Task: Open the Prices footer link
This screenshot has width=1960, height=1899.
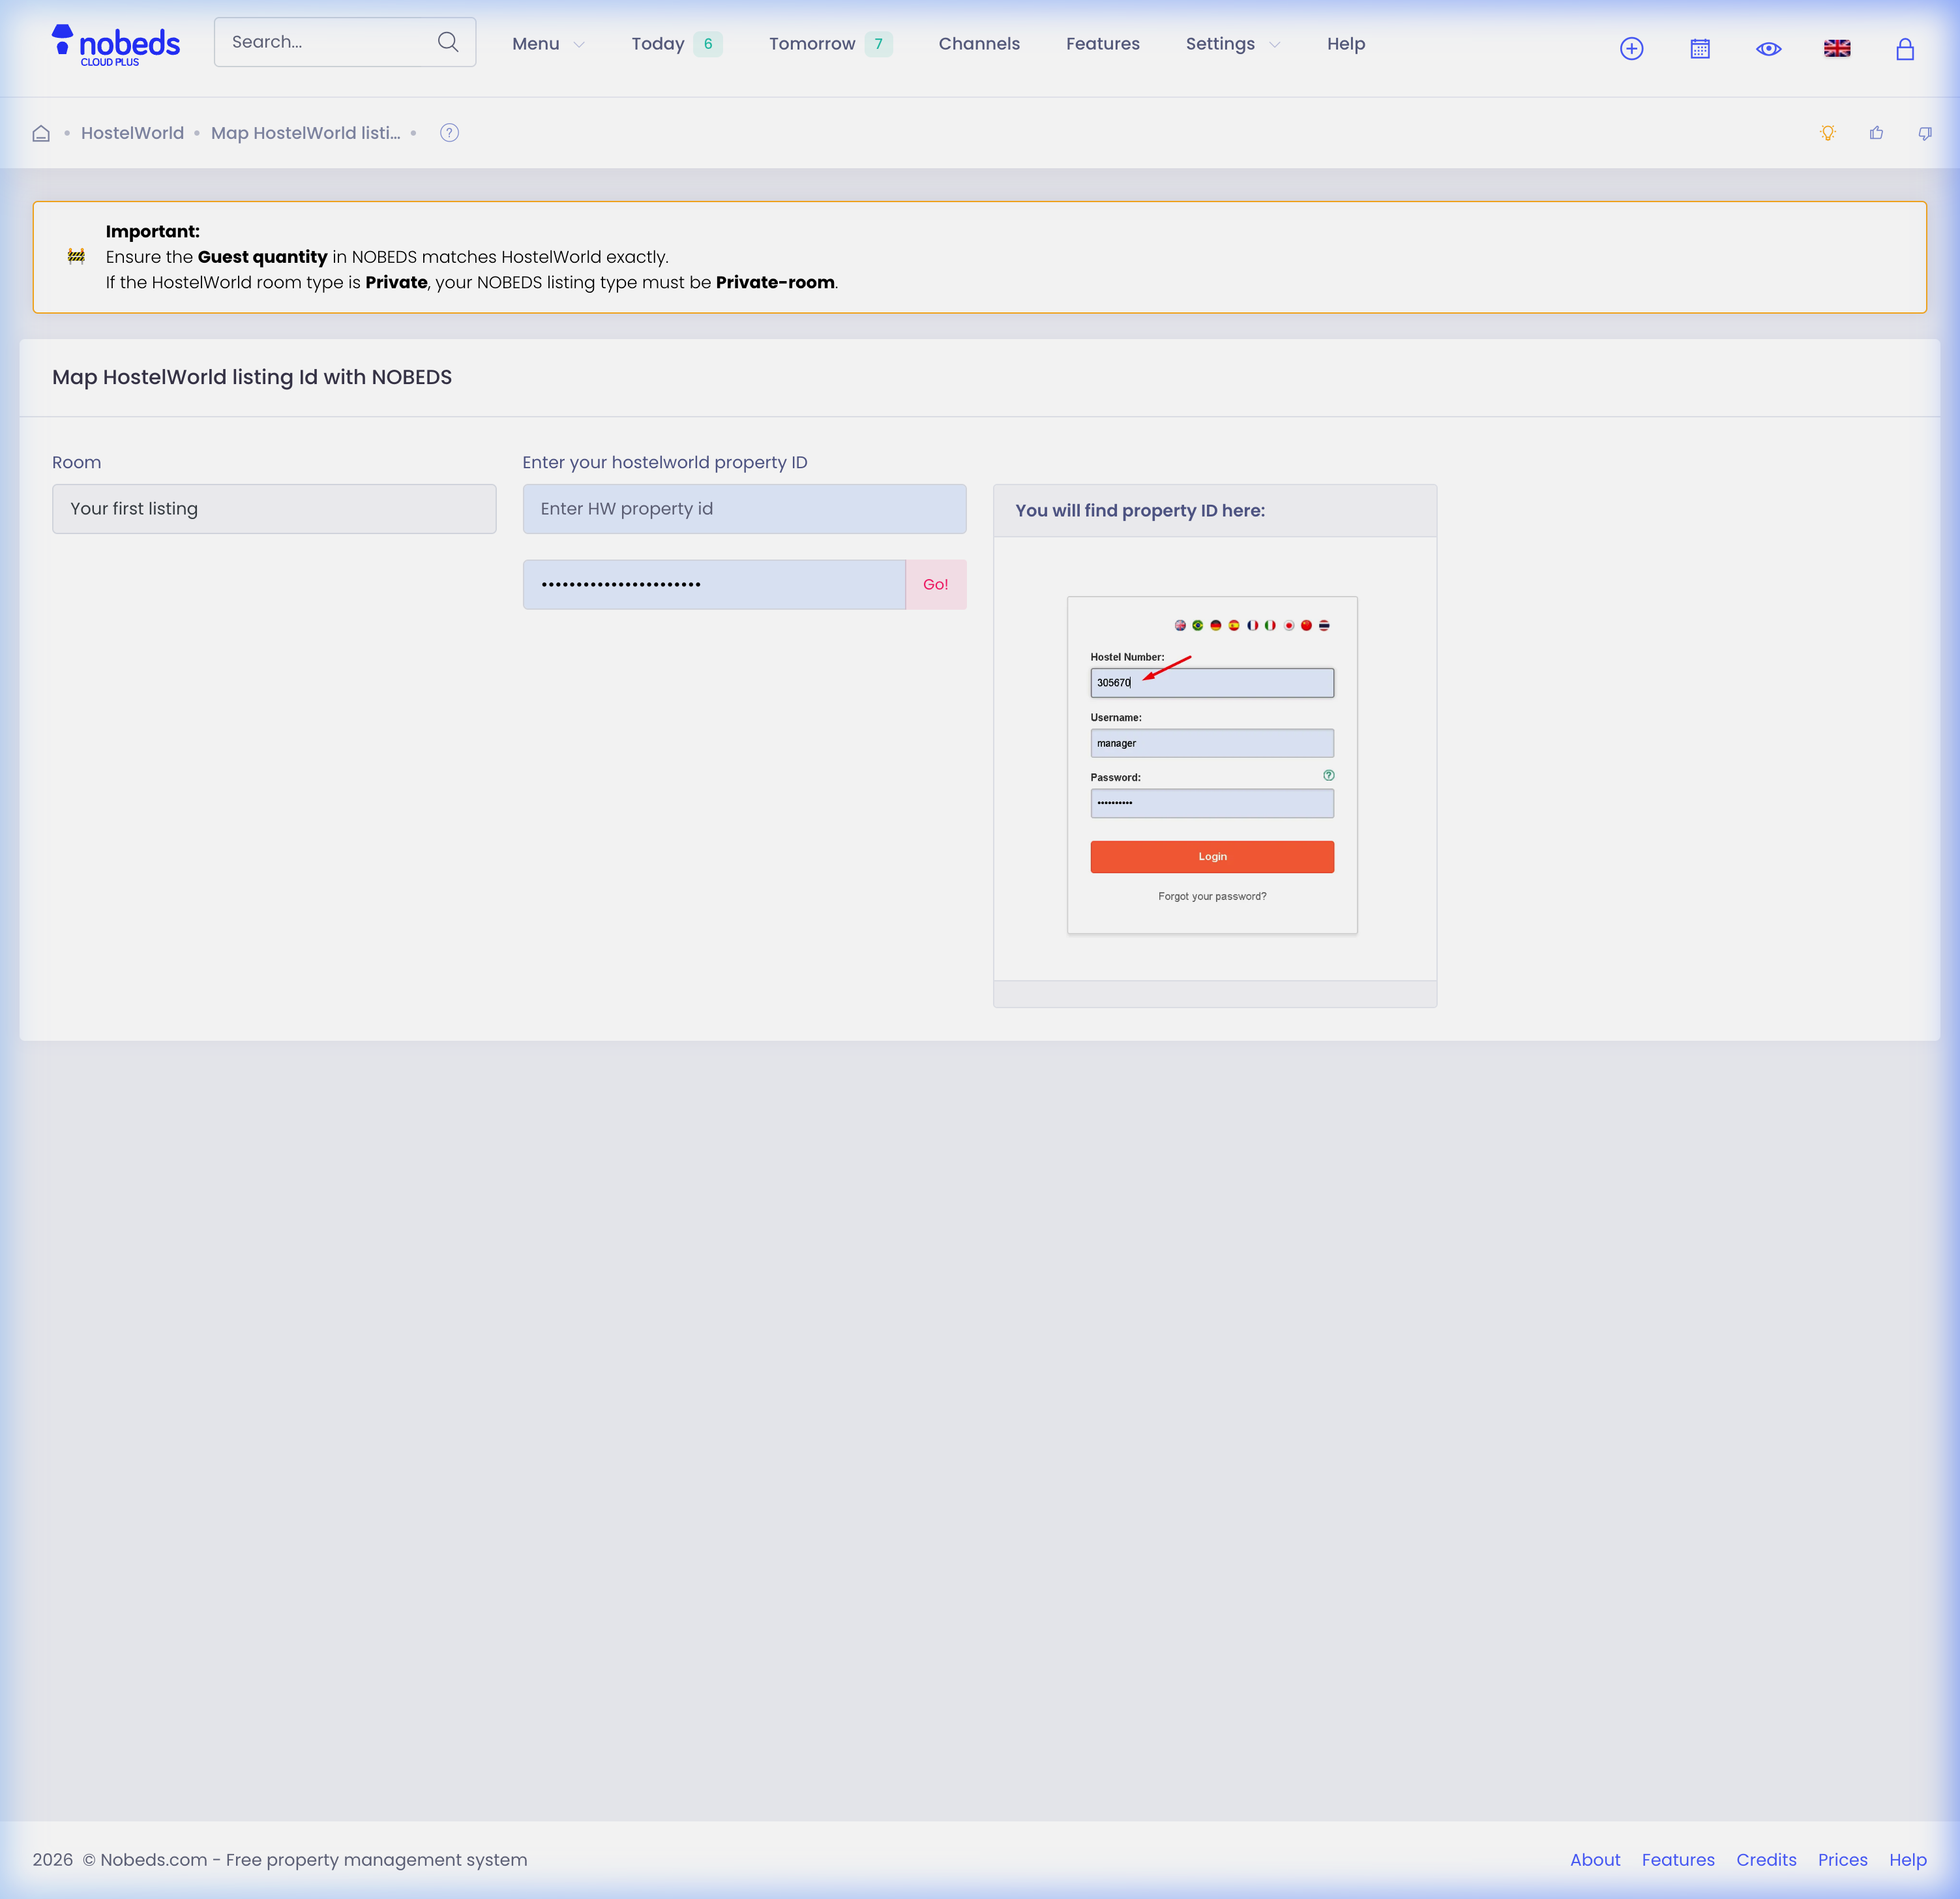Action: pyautogui.click(x=1842, y=1860)
